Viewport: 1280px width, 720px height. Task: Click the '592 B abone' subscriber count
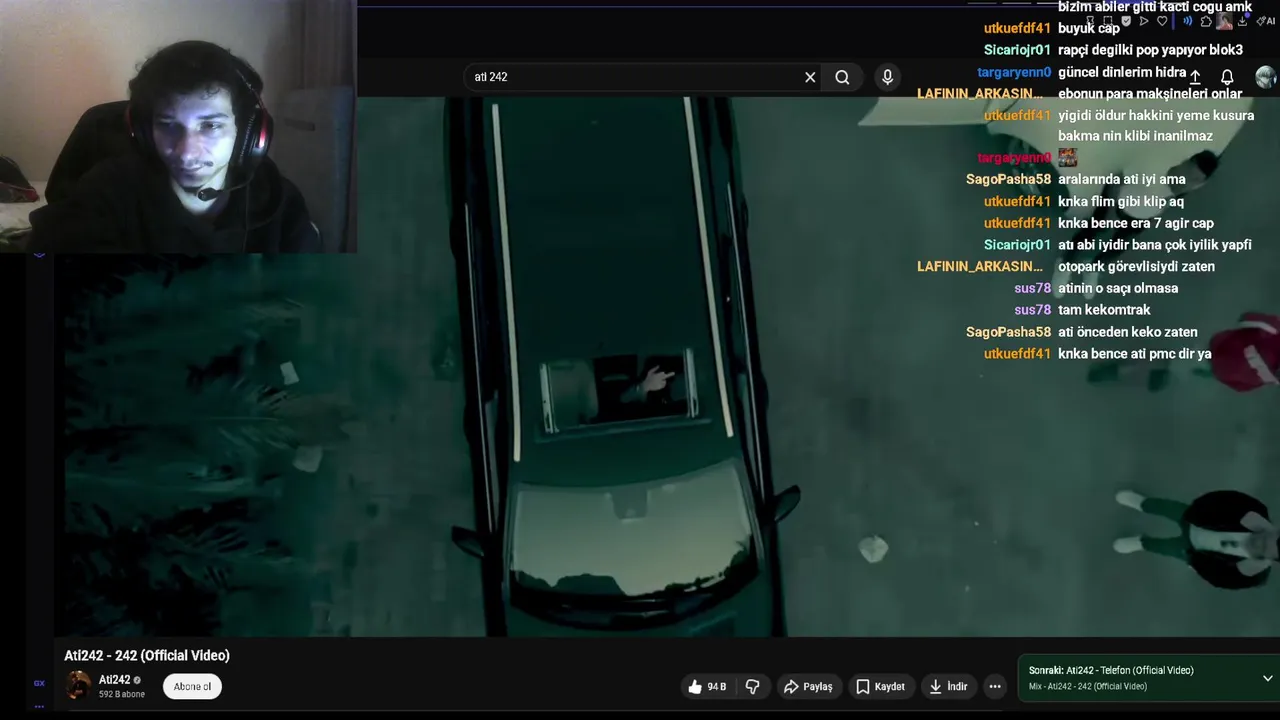[122, 694]
